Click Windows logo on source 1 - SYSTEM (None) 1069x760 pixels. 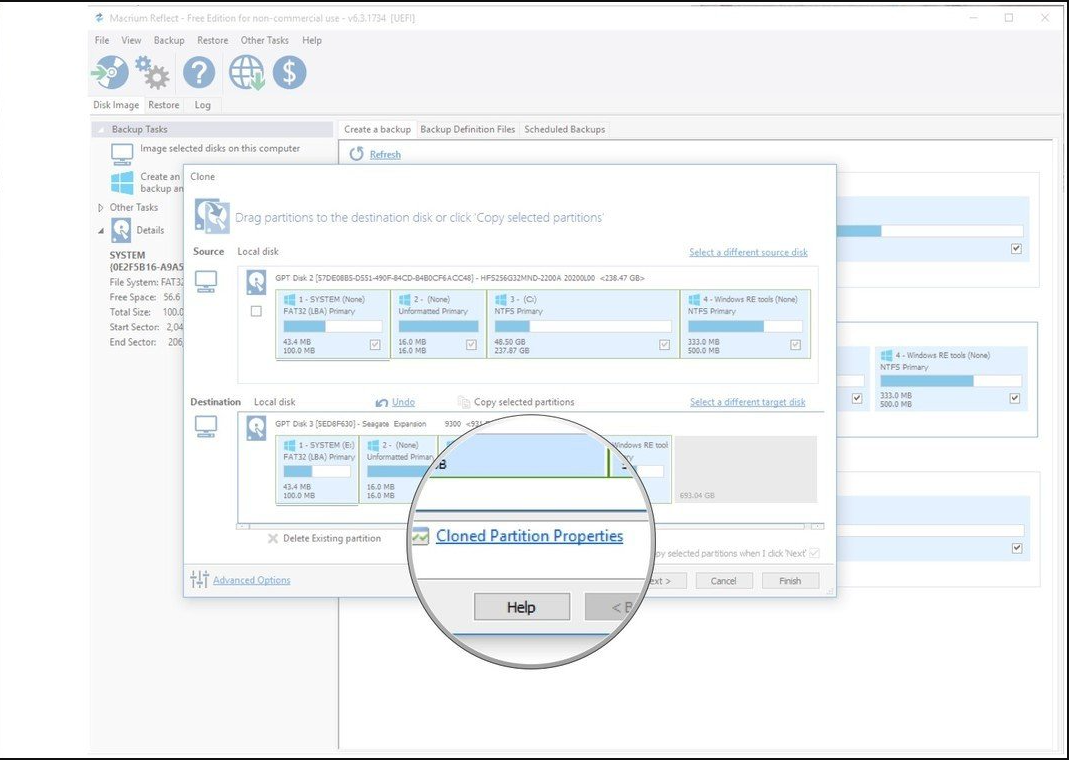(x=289, y=299)
